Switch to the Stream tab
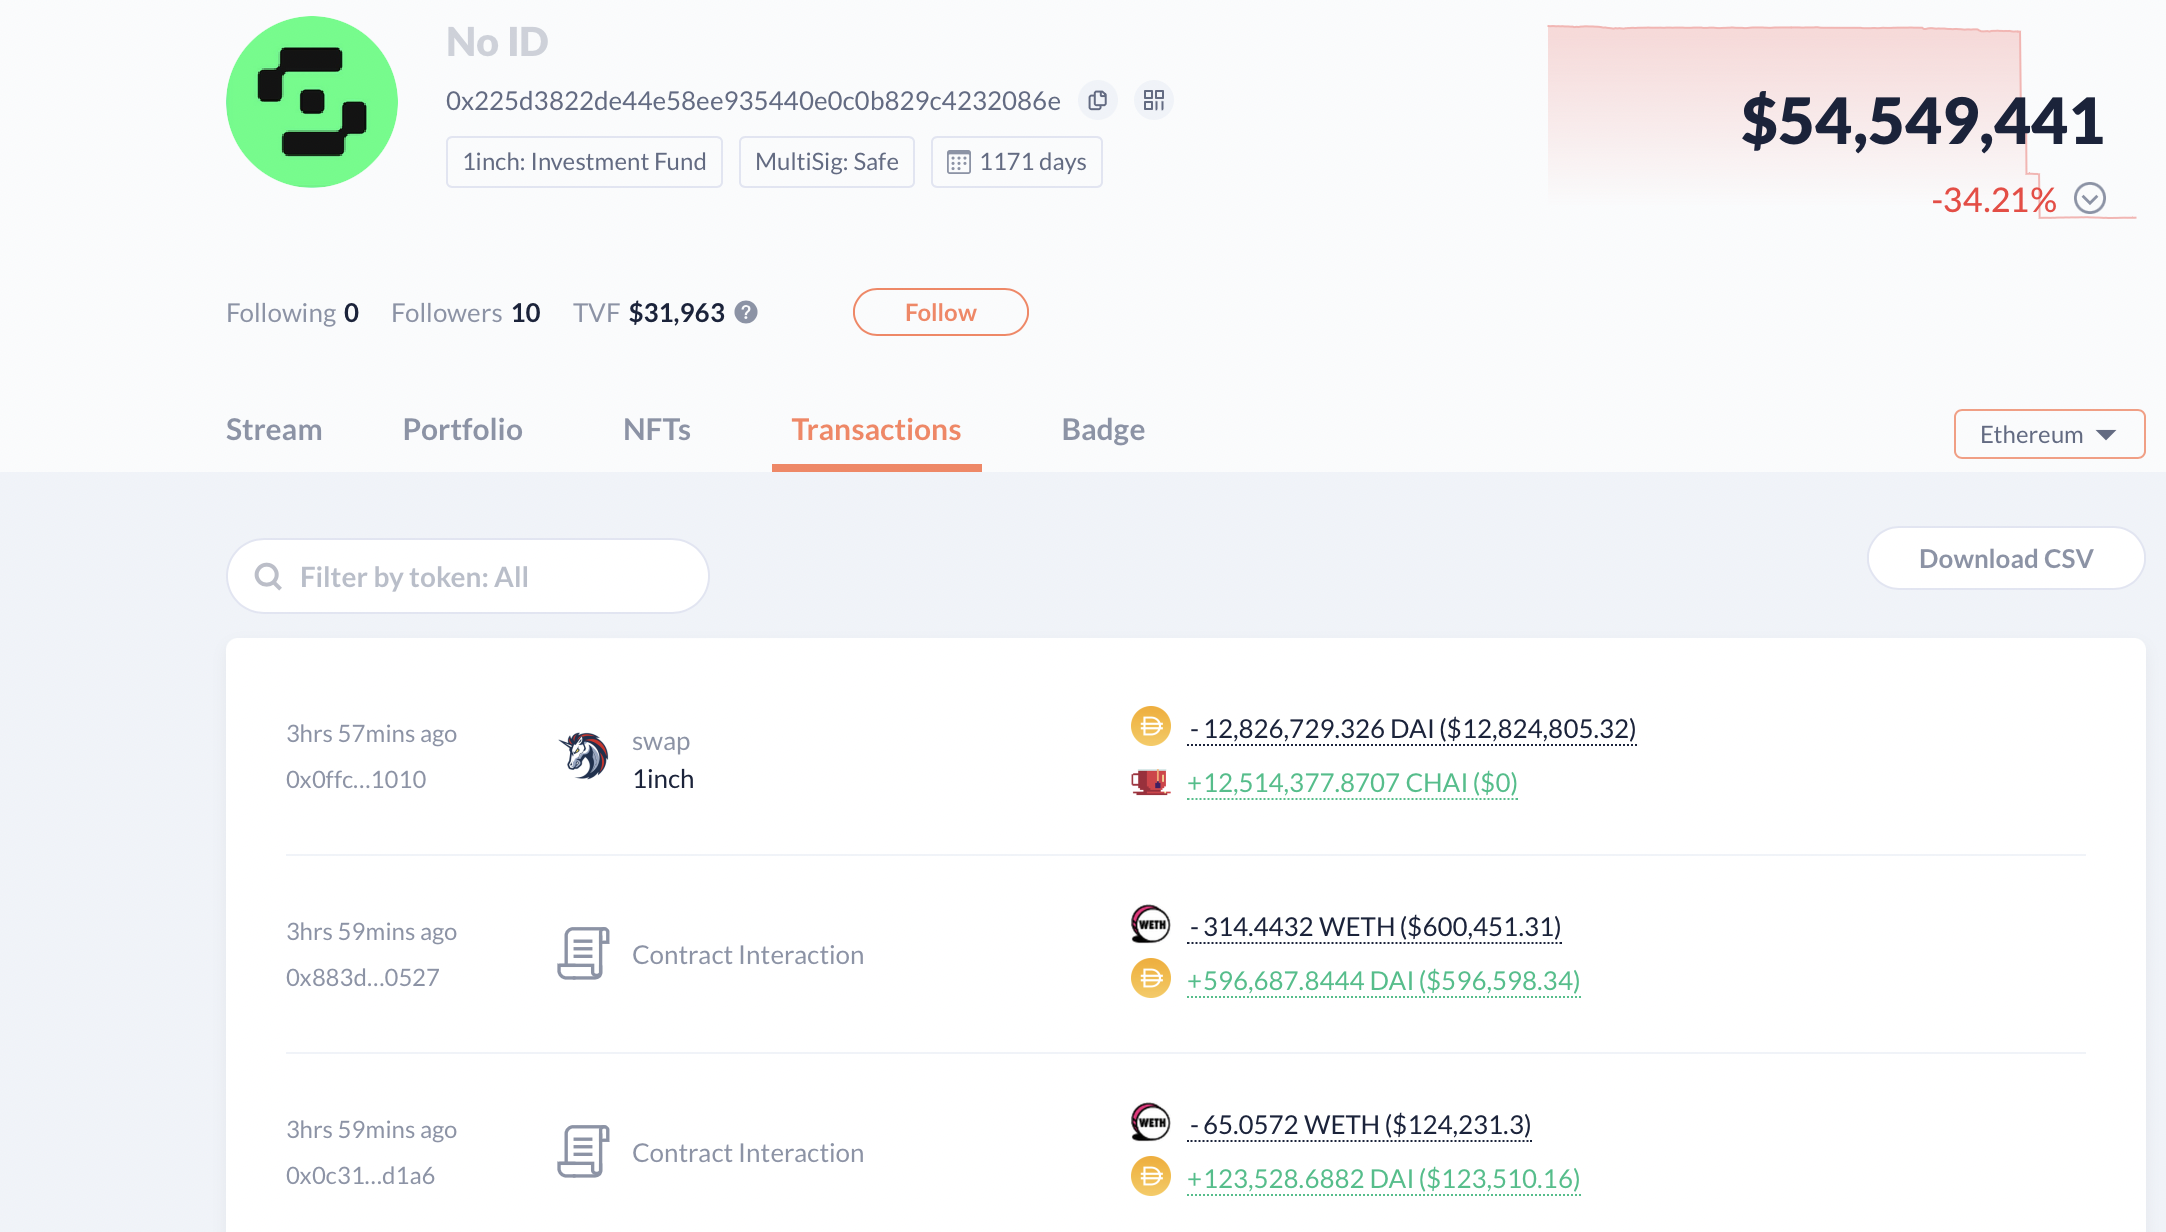Image resolution: width=2166 pixels, height=1232 pixels. pos(274,430)
